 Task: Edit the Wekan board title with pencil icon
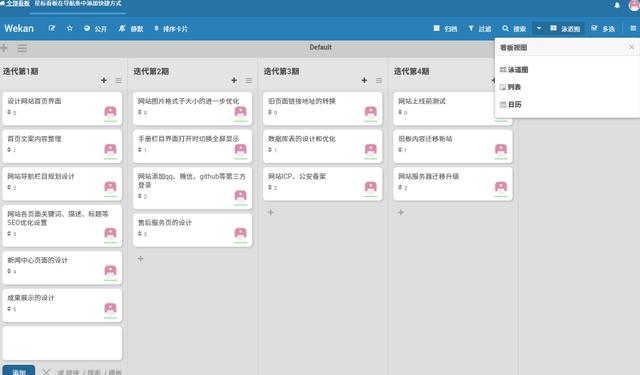click(x=52, y=29)
